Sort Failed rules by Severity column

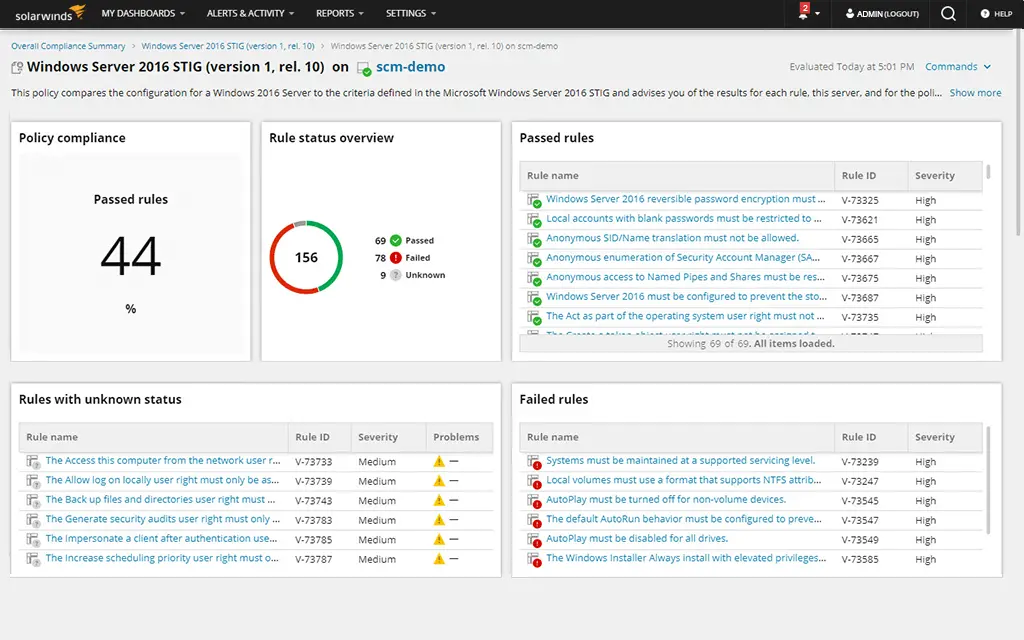point(944,437)
